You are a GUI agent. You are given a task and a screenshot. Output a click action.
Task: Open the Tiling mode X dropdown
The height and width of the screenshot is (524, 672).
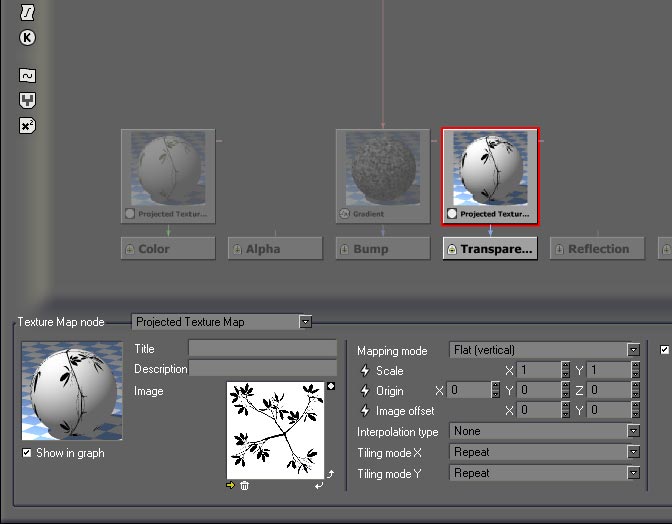[633, 452]
